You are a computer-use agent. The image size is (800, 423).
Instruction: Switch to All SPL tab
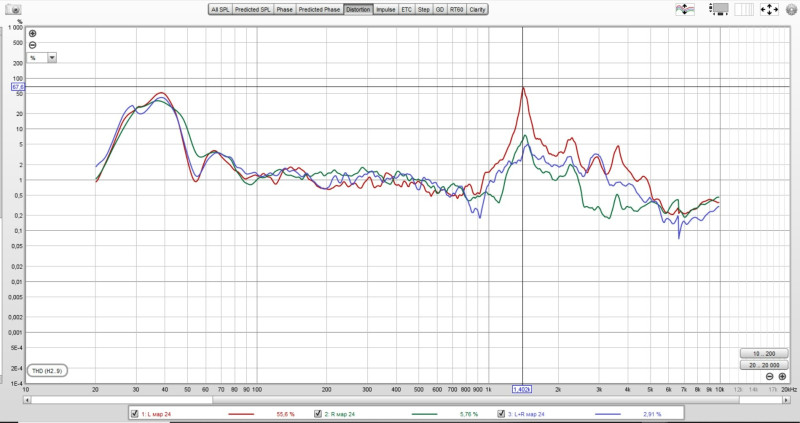click(220, 9)
